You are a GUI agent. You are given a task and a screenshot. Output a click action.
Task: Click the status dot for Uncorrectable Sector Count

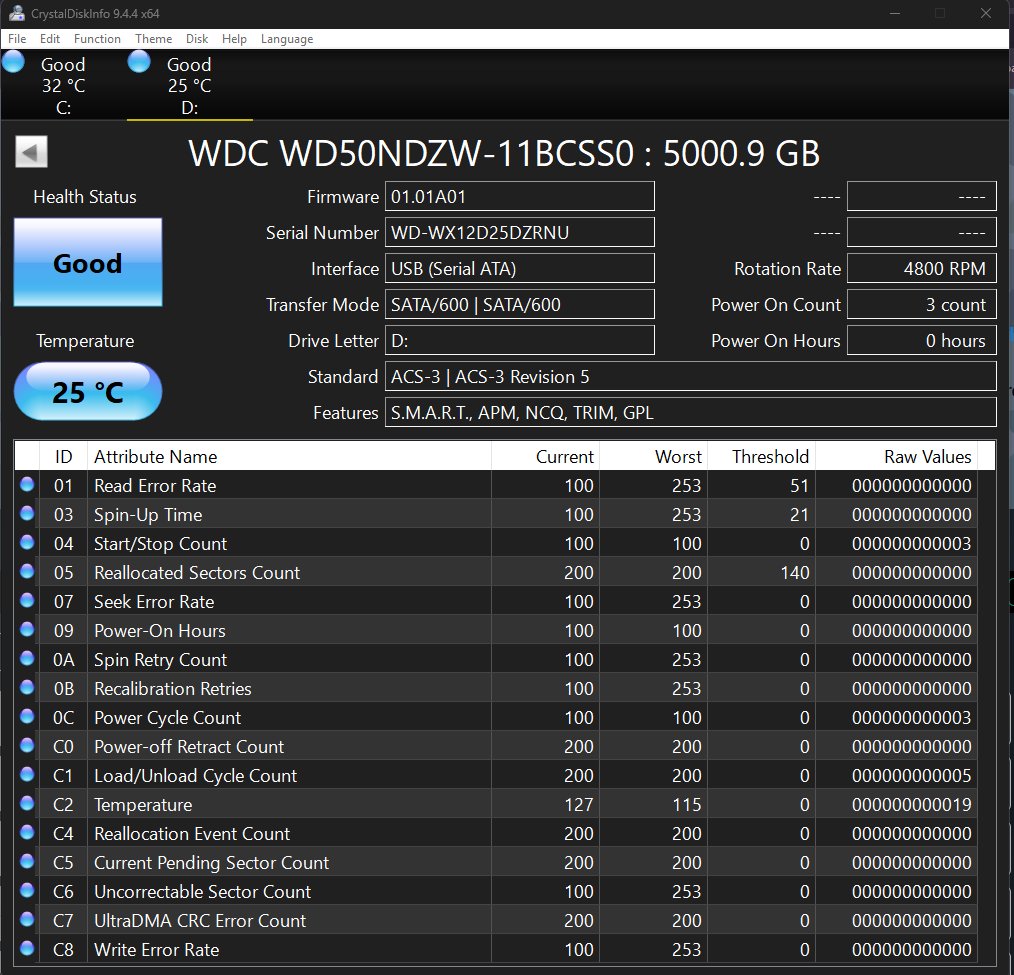point(27,890)
